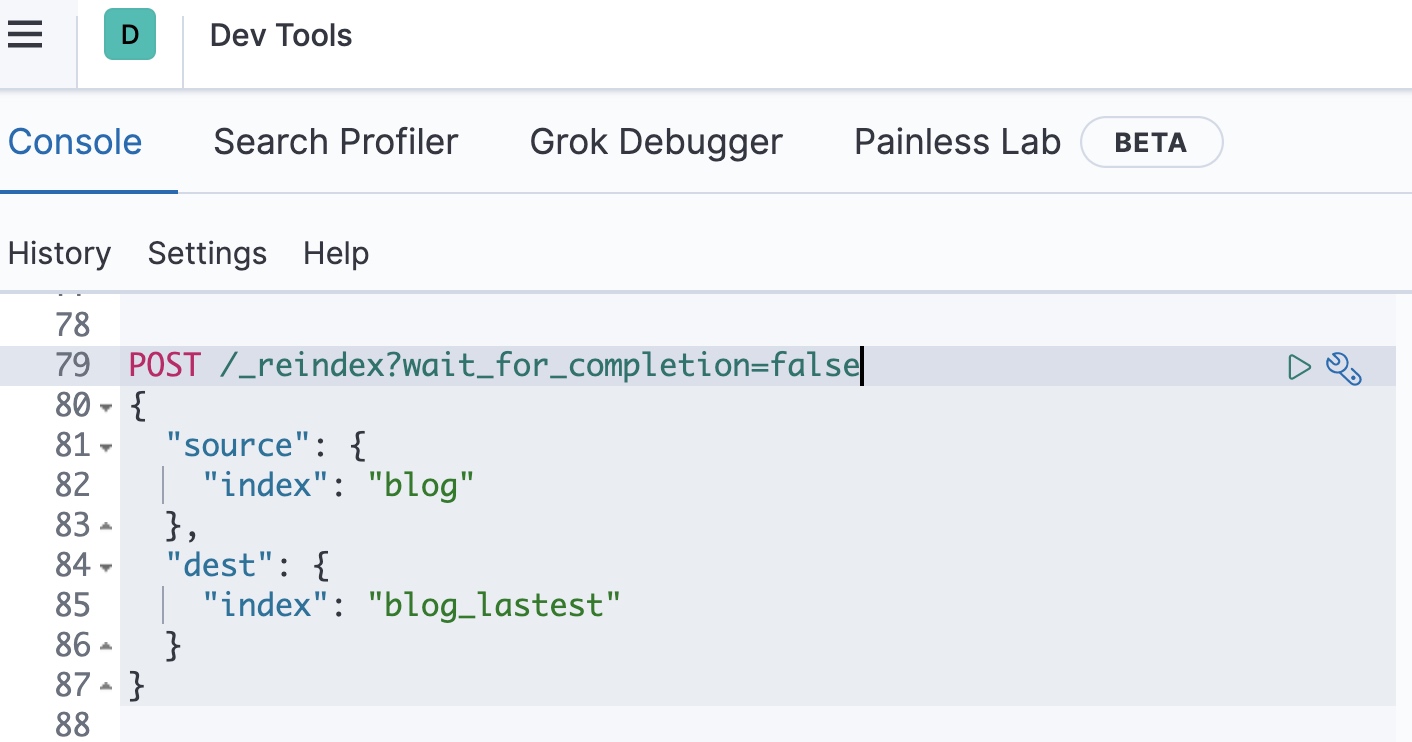This screenshot has height=742, width=1412.
Task: Collapse the fold arrow on line 80
Action: click(106, 407)
